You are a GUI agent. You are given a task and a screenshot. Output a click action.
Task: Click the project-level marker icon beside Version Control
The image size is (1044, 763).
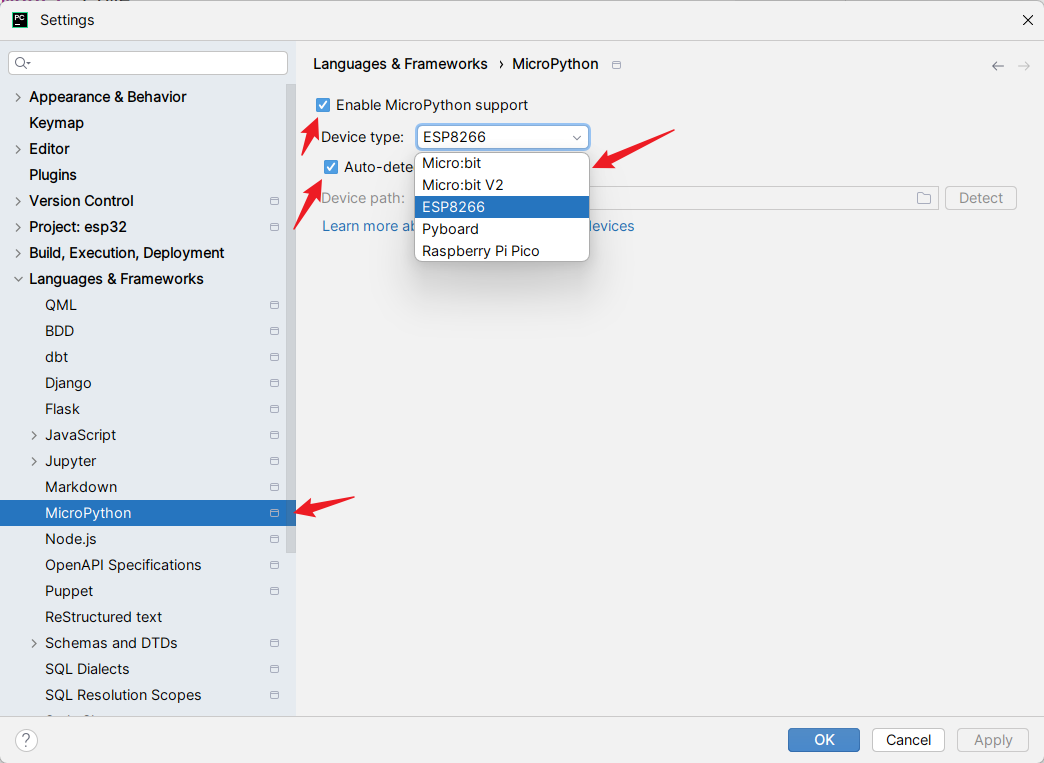click(274, 201)
